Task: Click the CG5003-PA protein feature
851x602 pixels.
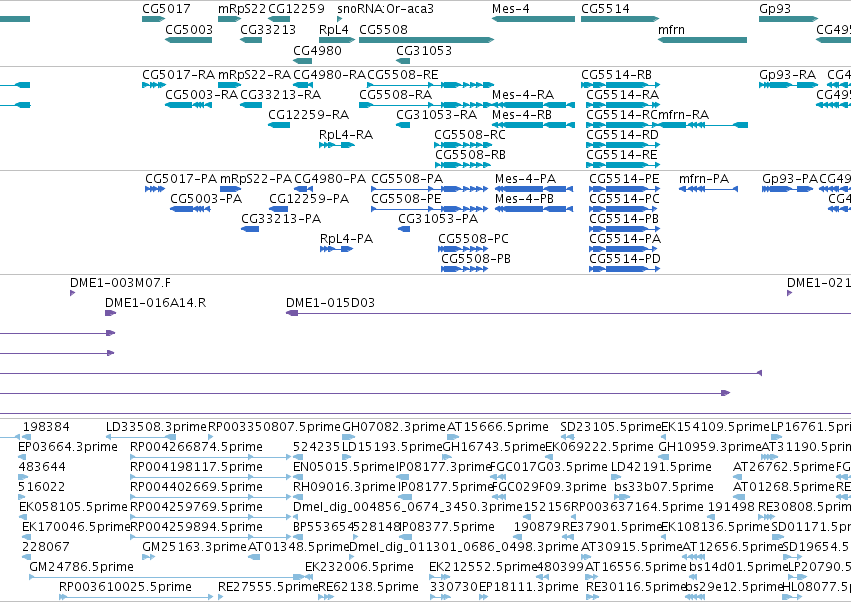Action: pyautogui.click(x=190, y=209)
